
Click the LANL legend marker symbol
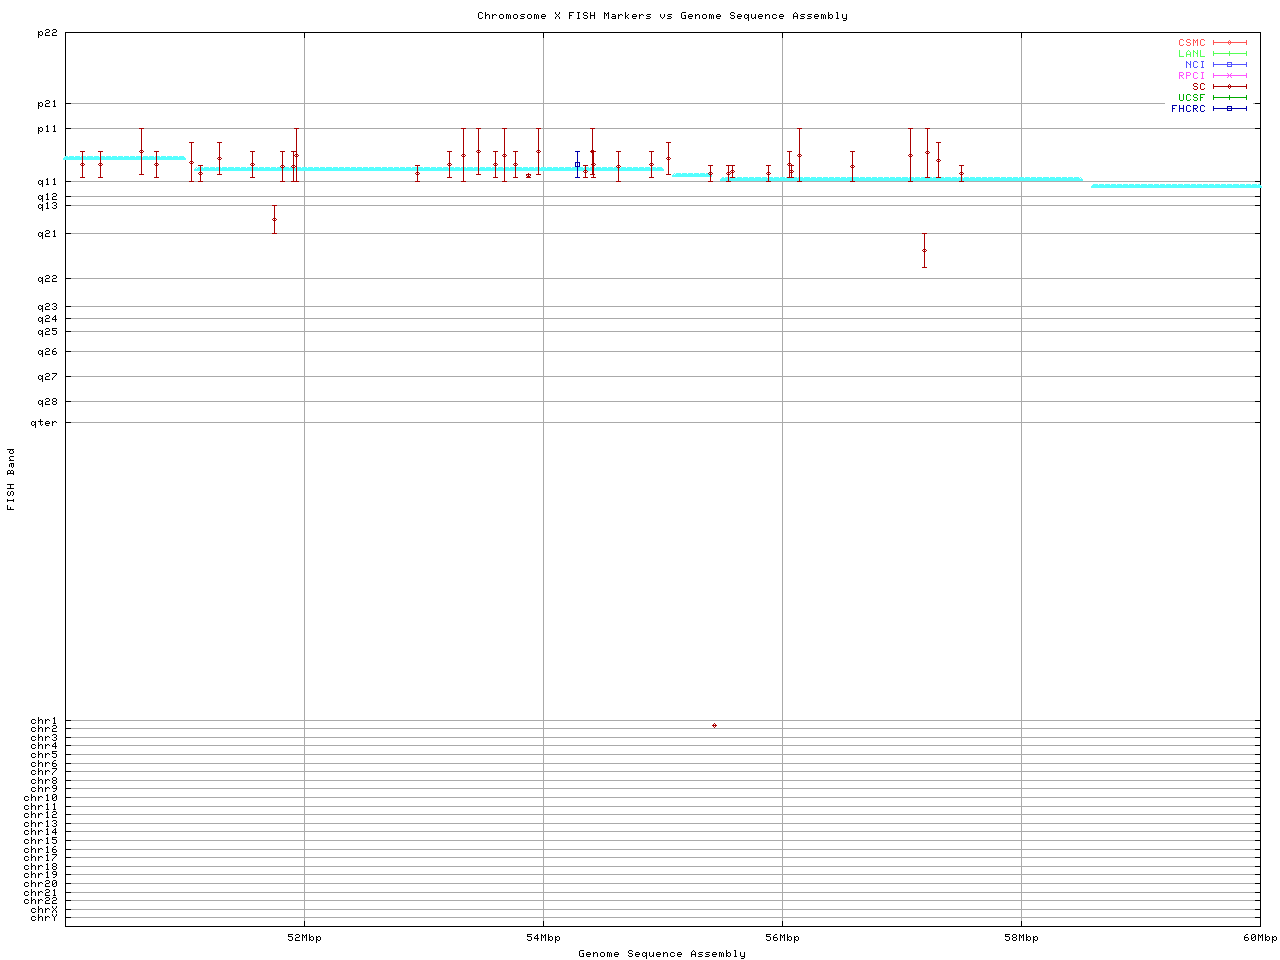tap(1229, 54)
